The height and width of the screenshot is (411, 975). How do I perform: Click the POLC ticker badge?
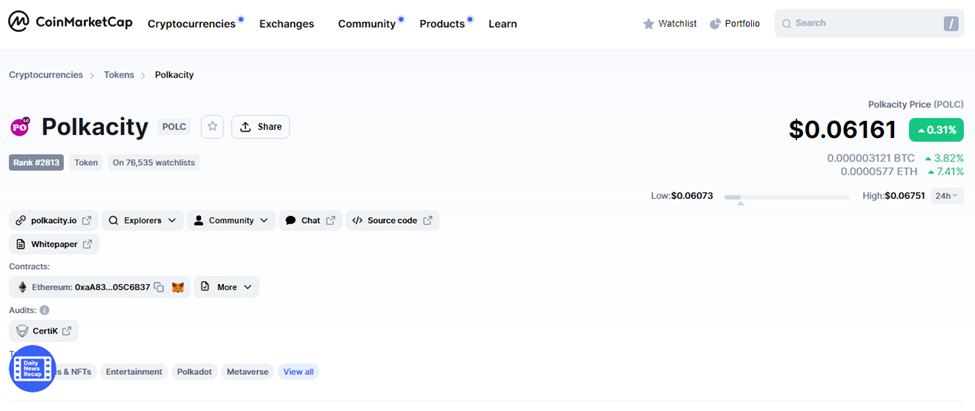coord(172,127)
